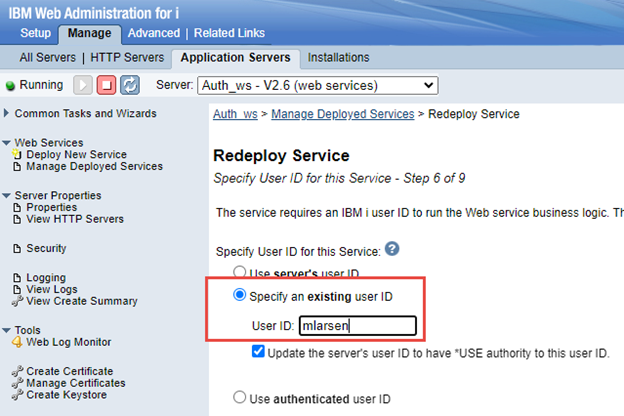Viewport: 624px width, 416px height.
Task: Click Manage Deployed Services breadcrumb link
Action: [x=343, y=114]
